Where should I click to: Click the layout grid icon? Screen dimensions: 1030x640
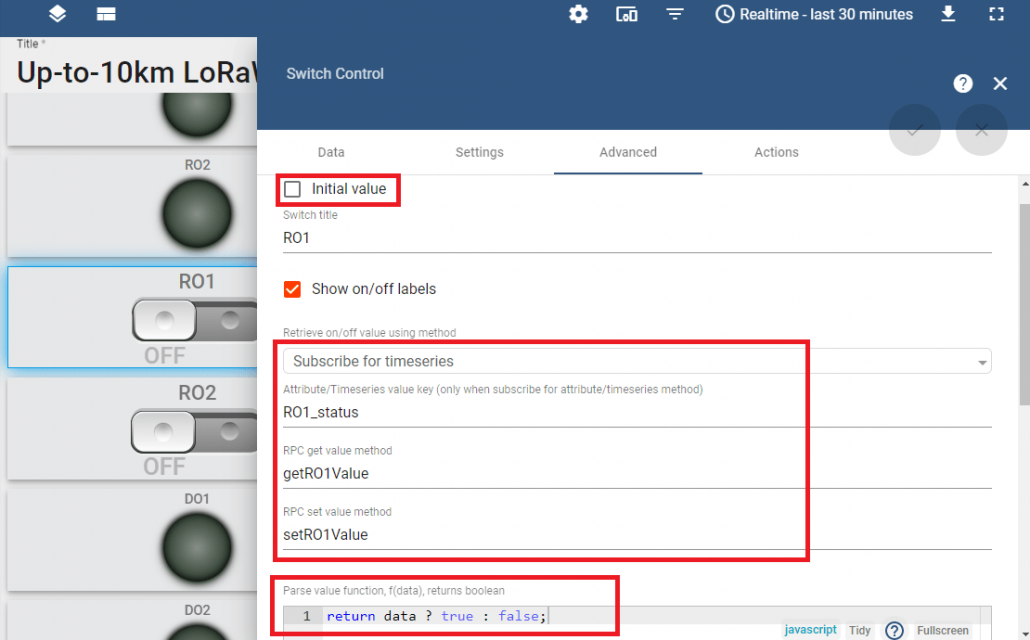(x=106, y=14)
